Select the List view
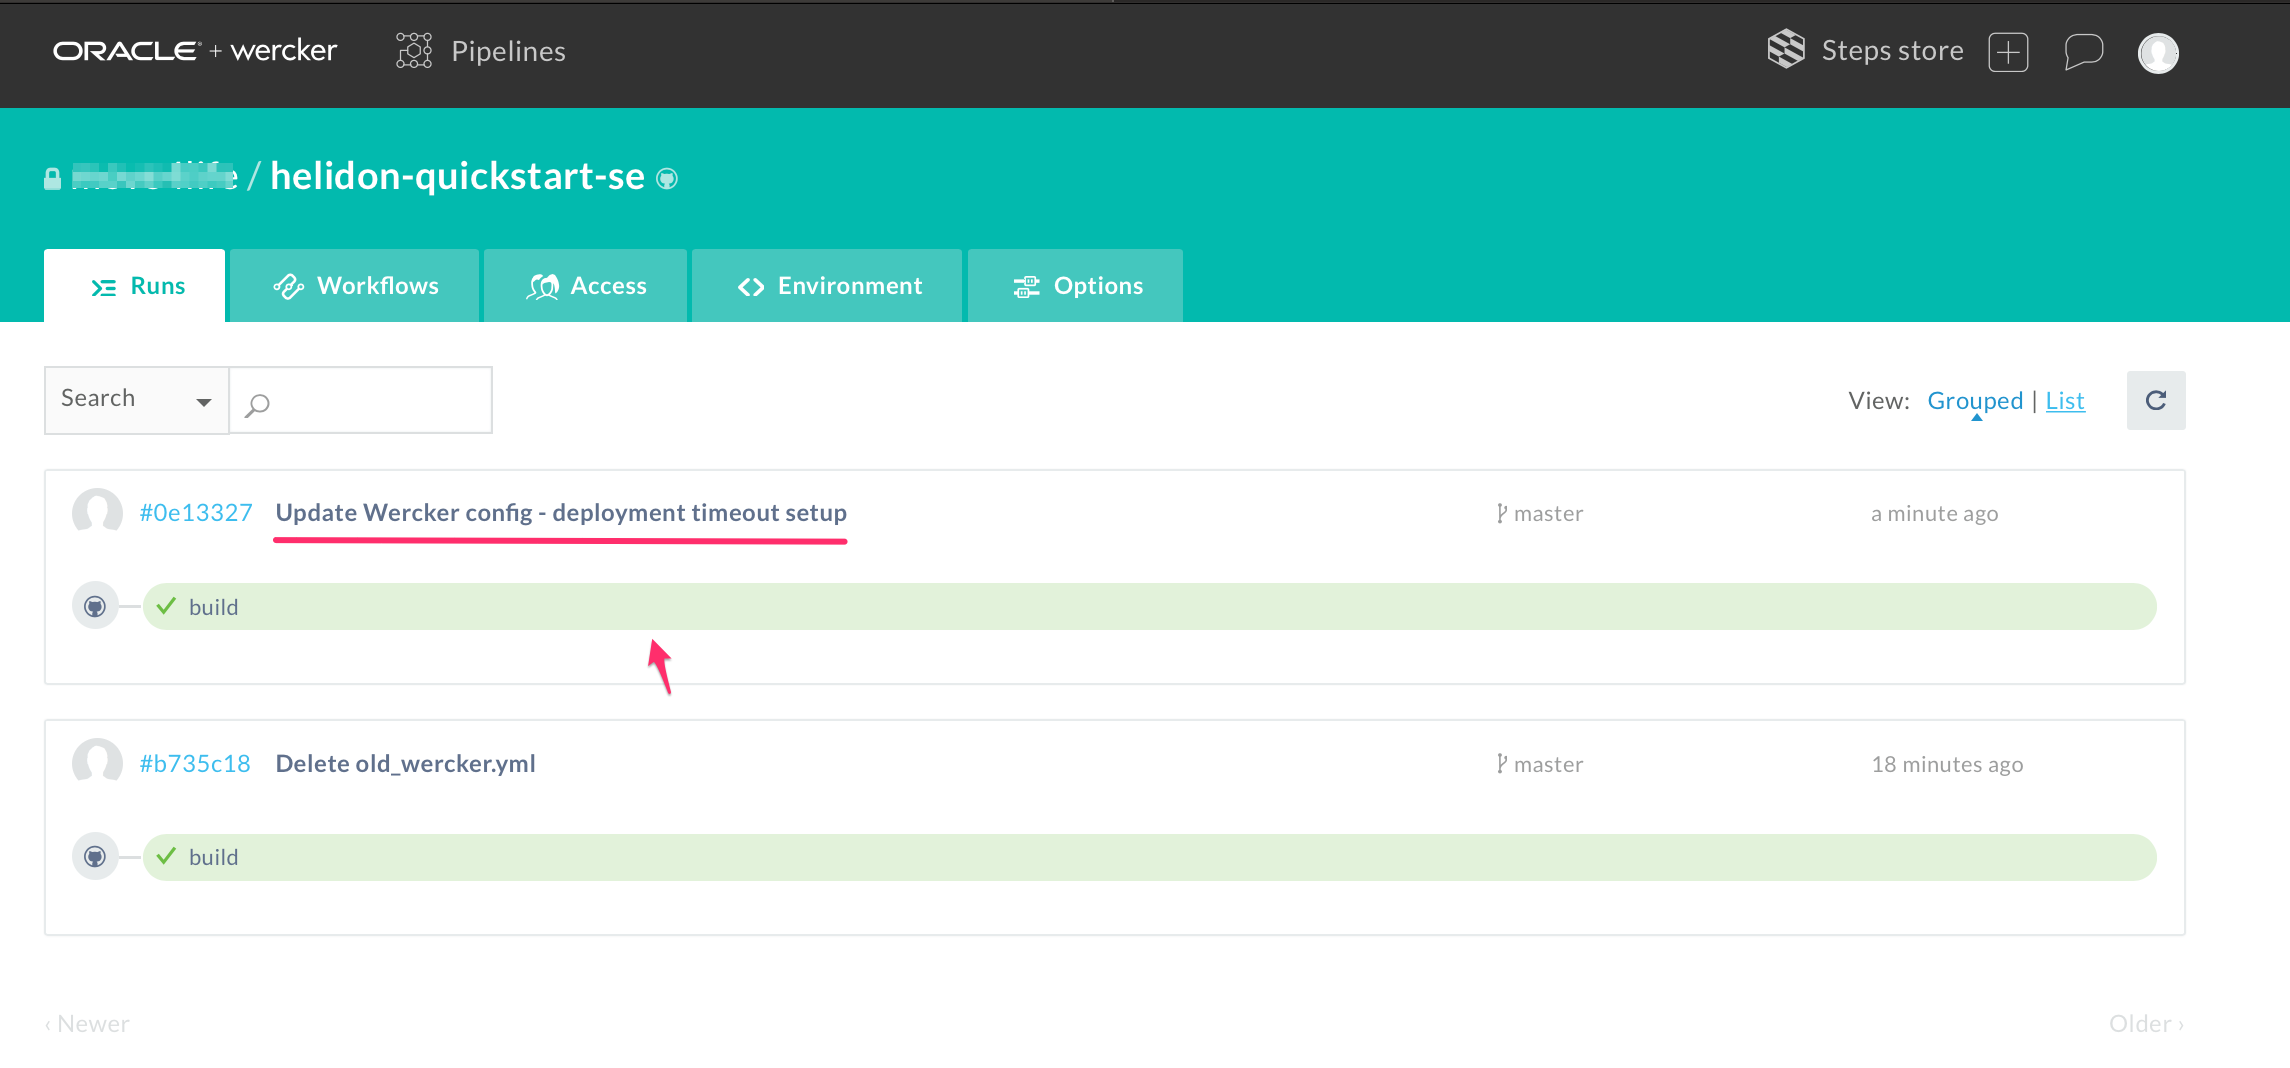The width and height of the screenshot is (2290, 1068). point(2065,401)
